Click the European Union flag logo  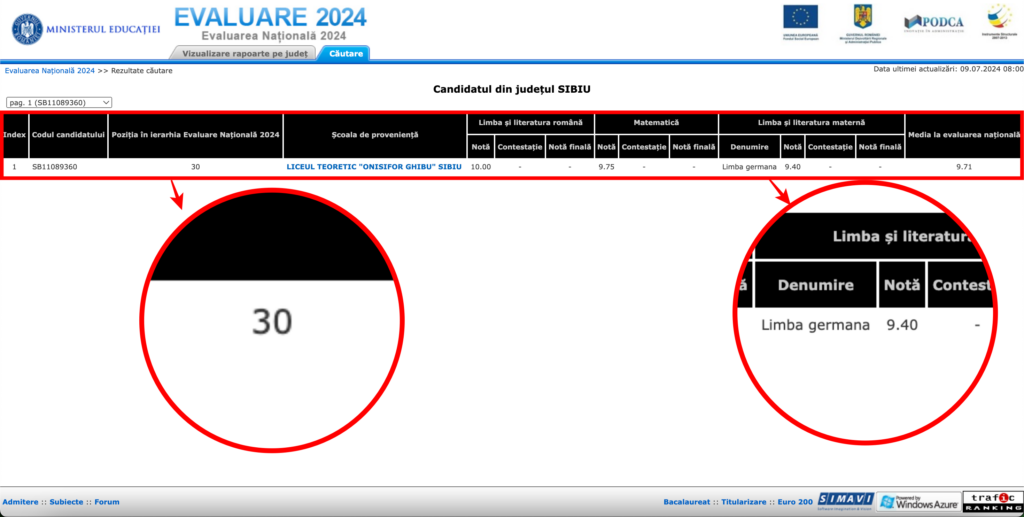(x=800, y=17)
